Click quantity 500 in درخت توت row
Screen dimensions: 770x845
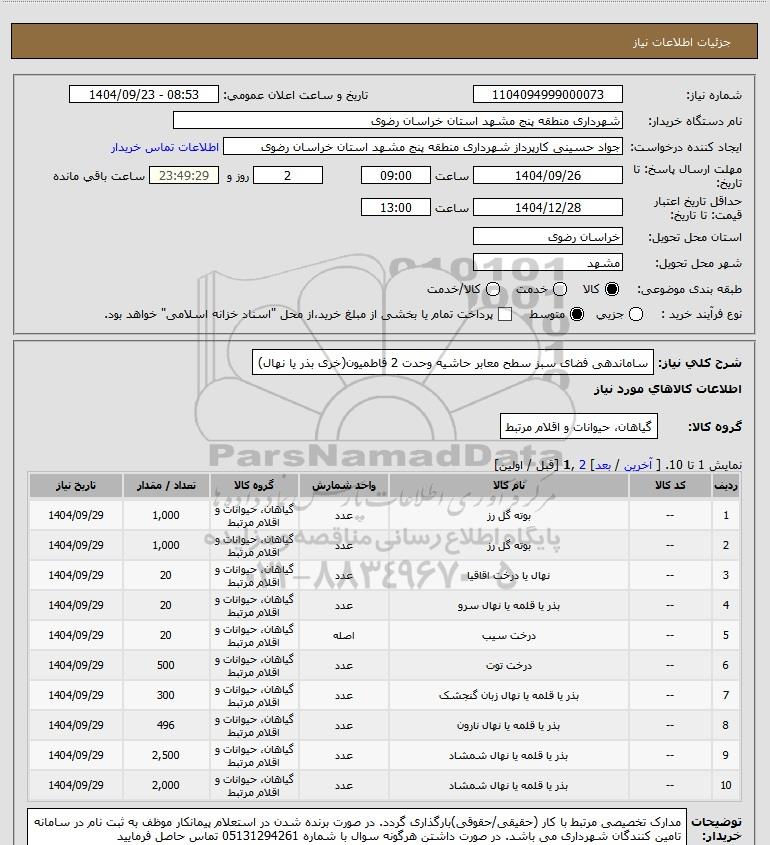166,666
